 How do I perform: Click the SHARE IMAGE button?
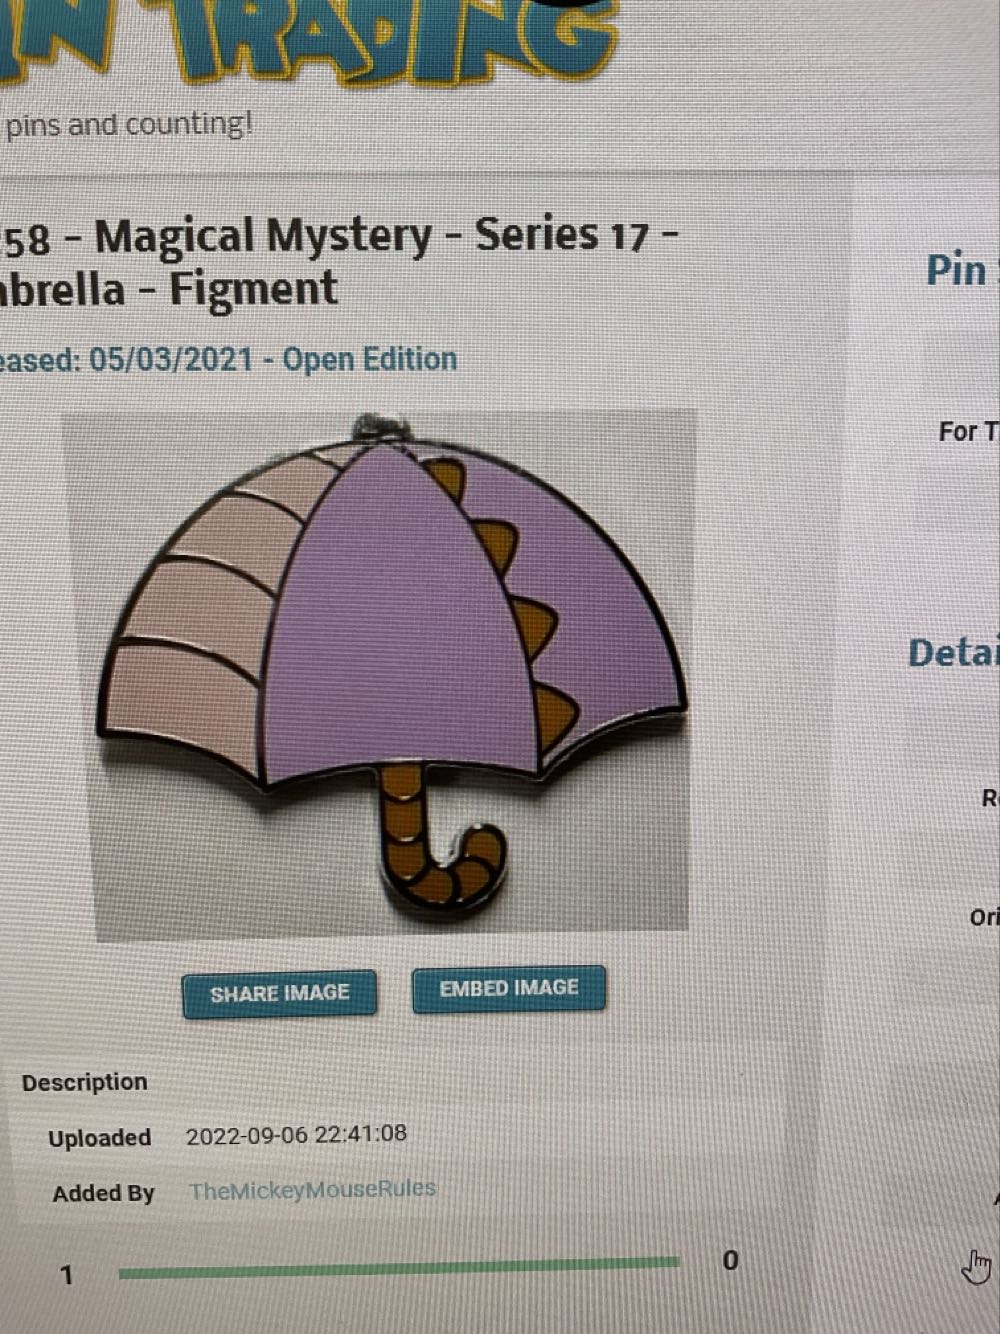pyautogui.click(x=280, y=994)
